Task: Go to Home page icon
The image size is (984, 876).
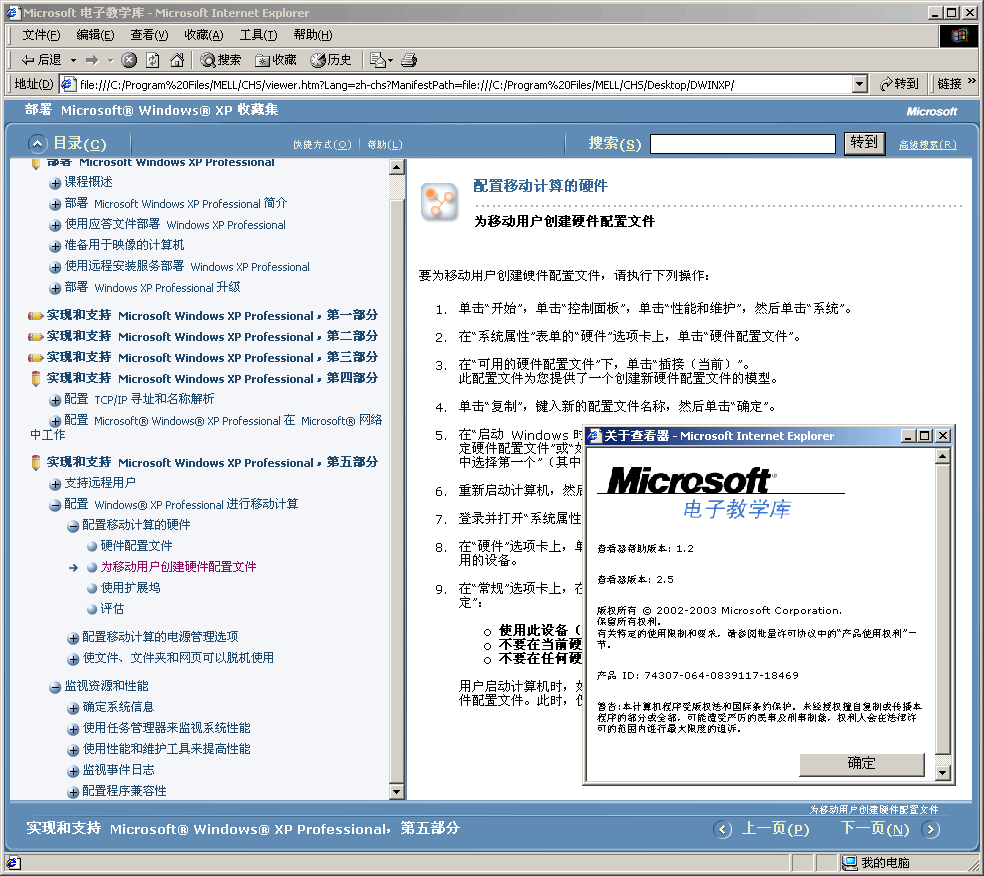Action: point(178,60)
